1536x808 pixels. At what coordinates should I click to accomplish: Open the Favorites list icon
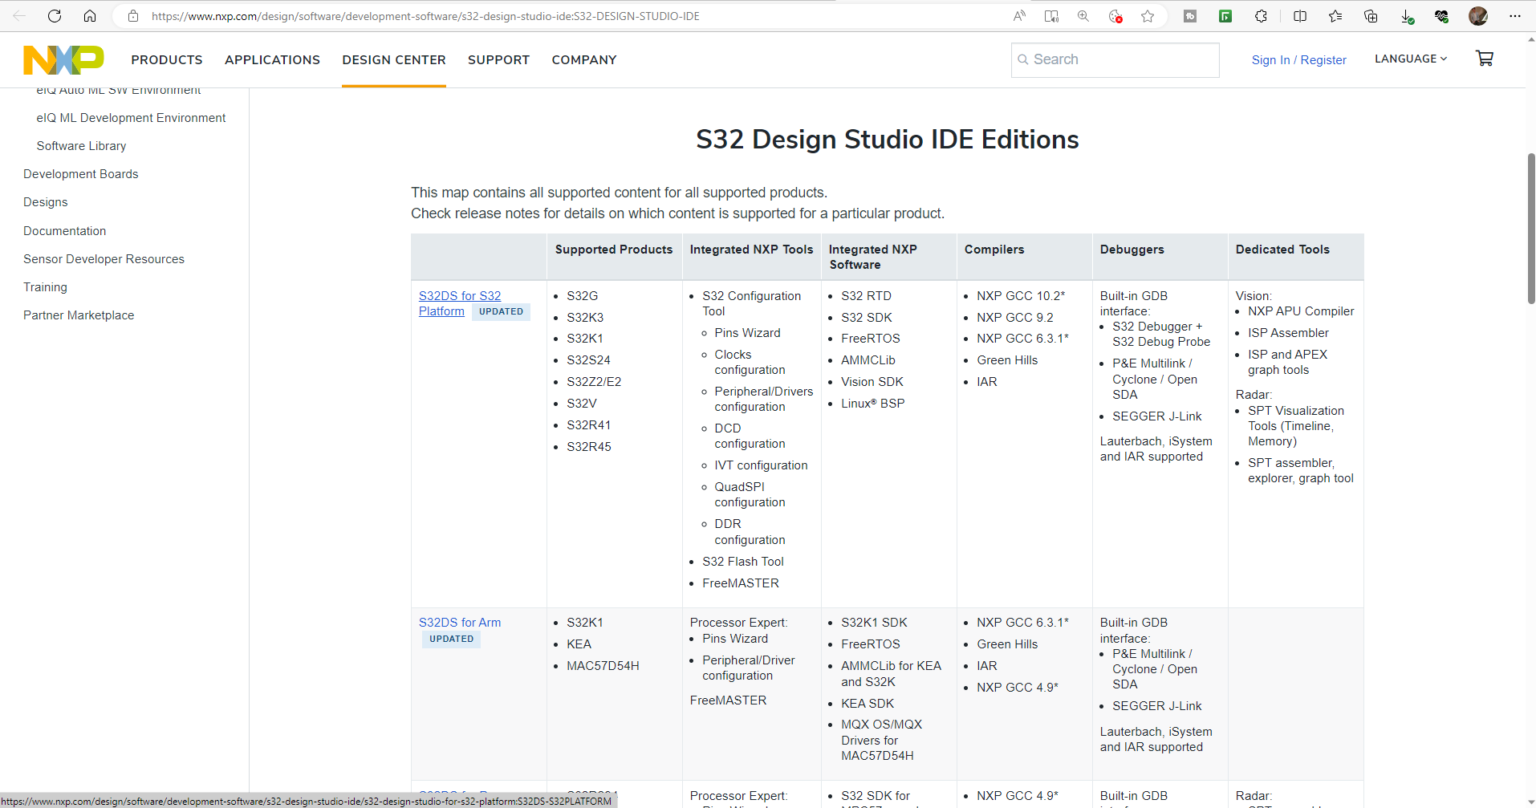coord(1335,16)
